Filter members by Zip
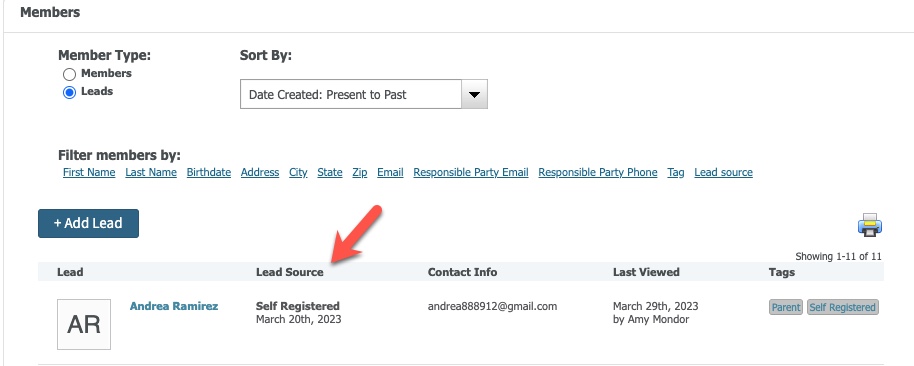 (x=360, y=173)
